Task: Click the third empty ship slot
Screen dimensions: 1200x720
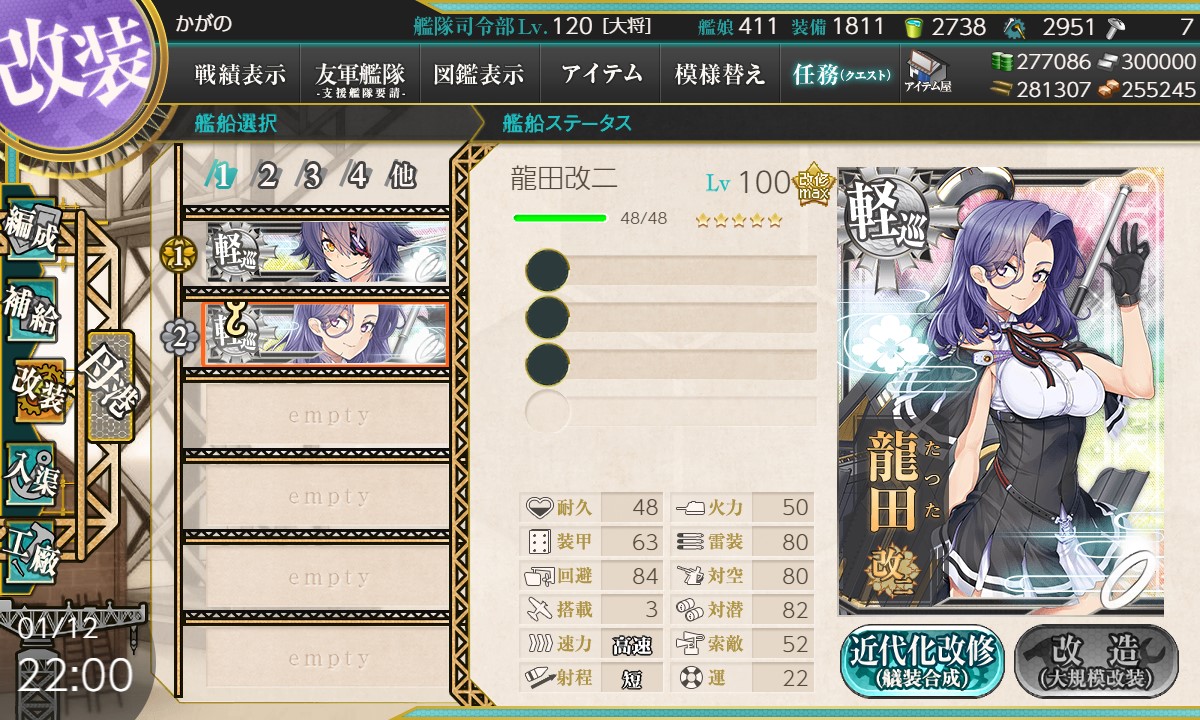Action: [x=327, y=578]
